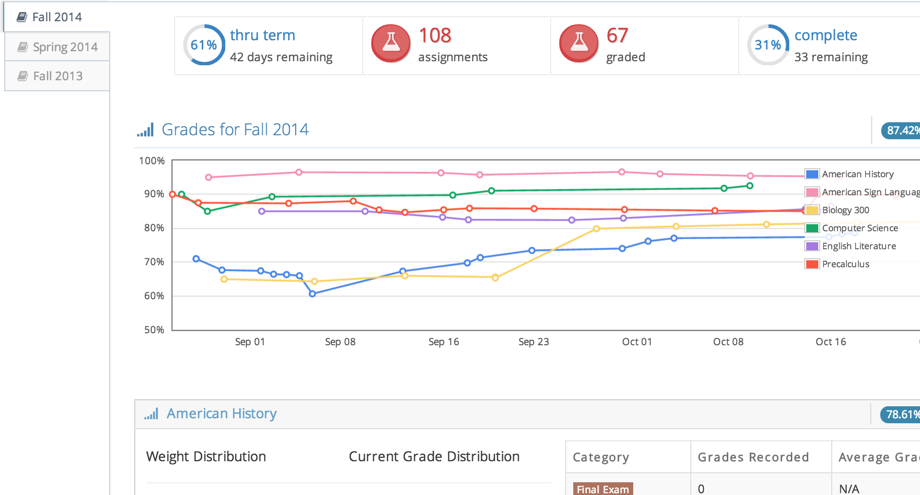920x495 pixels.
Task: Click the bar chart icon beside American History heading
Action: (151, 414)
